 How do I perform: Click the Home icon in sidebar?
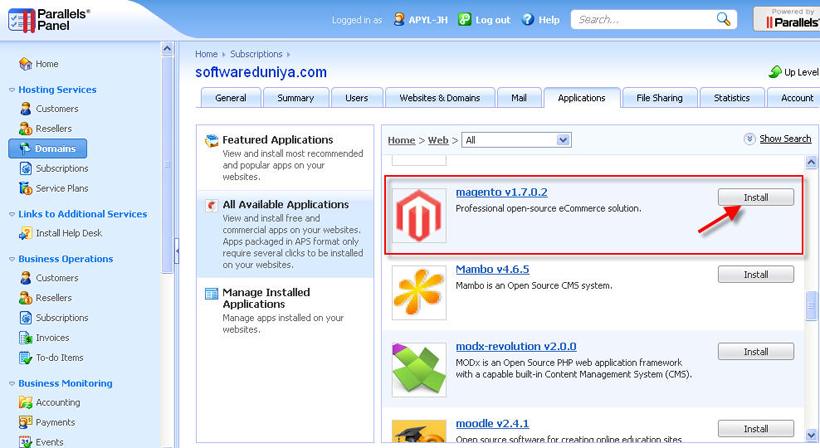tap(25, 64)
